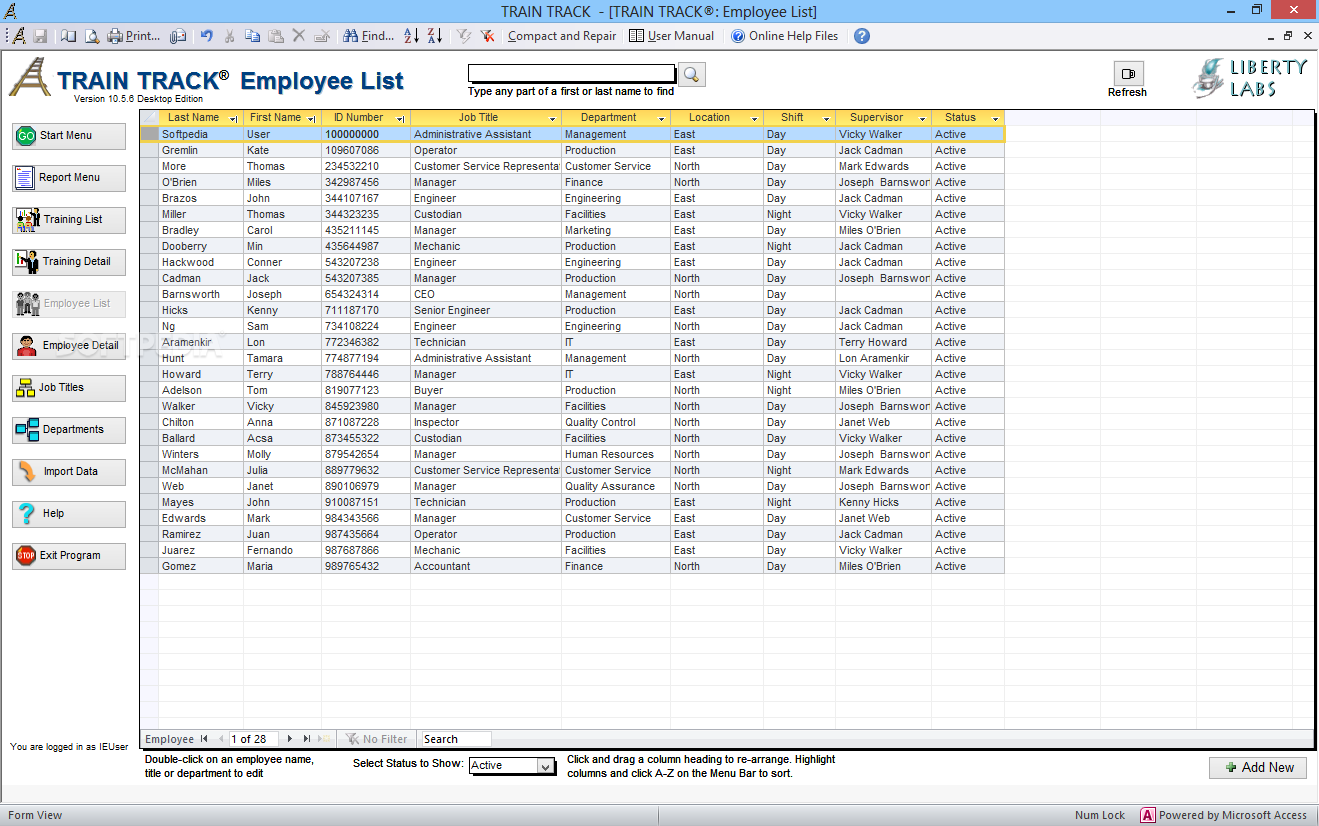The width and height of the screenshot is (1319, 826).
Task: Open the User Manual
Action: point(671,36)
